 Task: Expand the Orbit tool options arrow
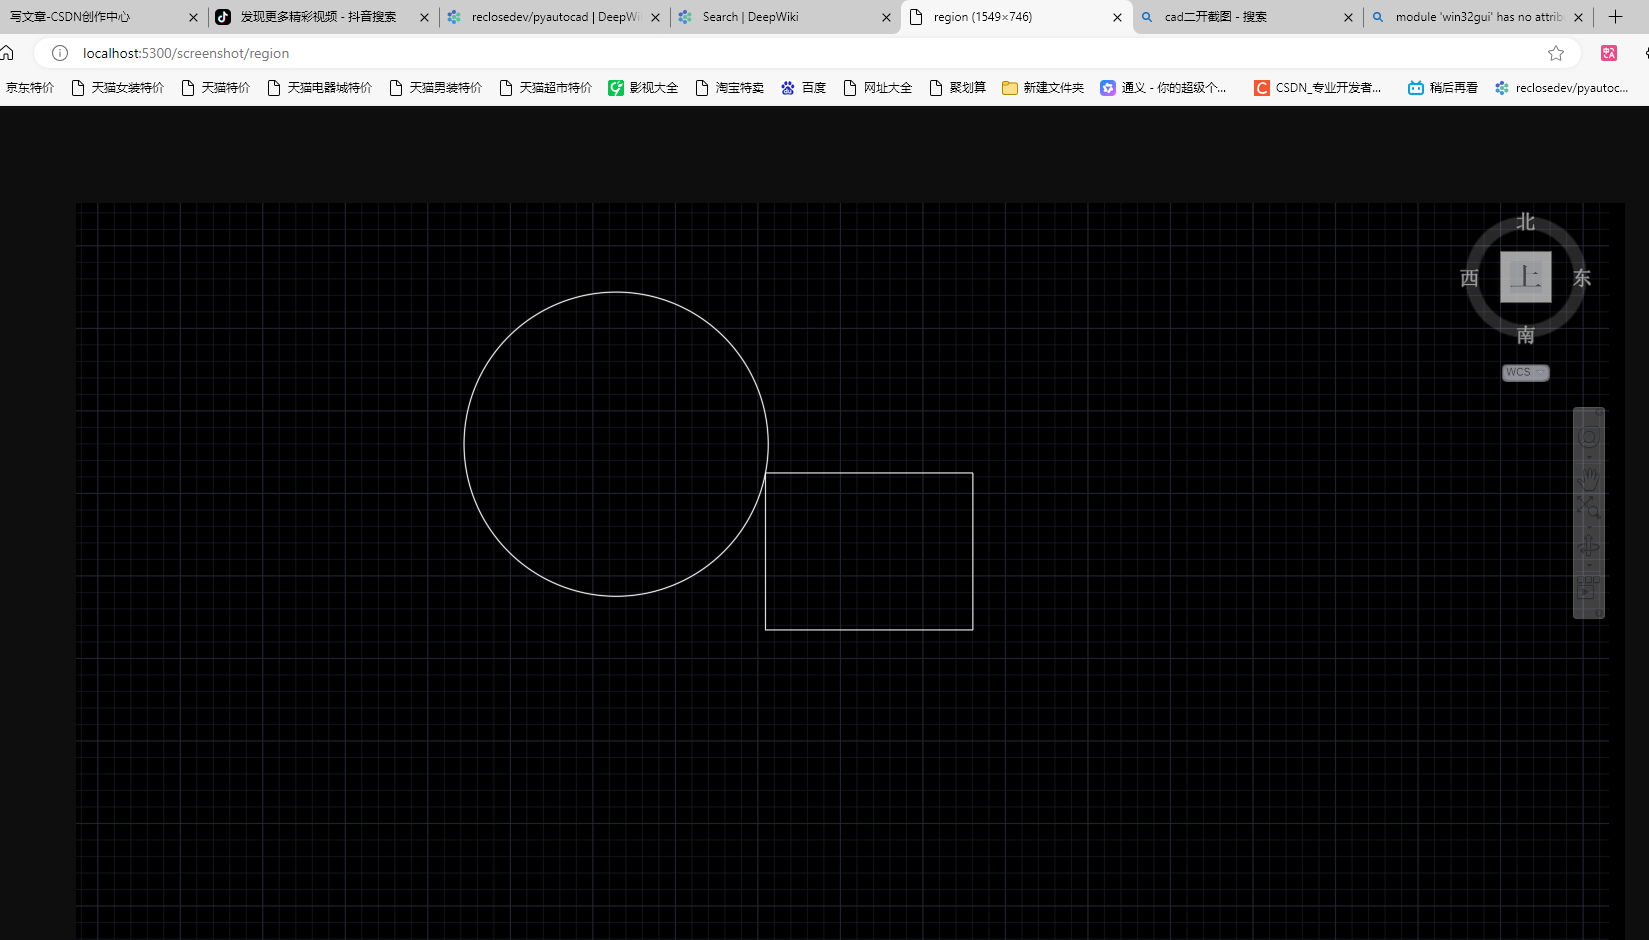pyautogui.click(x=1589, y=566)
